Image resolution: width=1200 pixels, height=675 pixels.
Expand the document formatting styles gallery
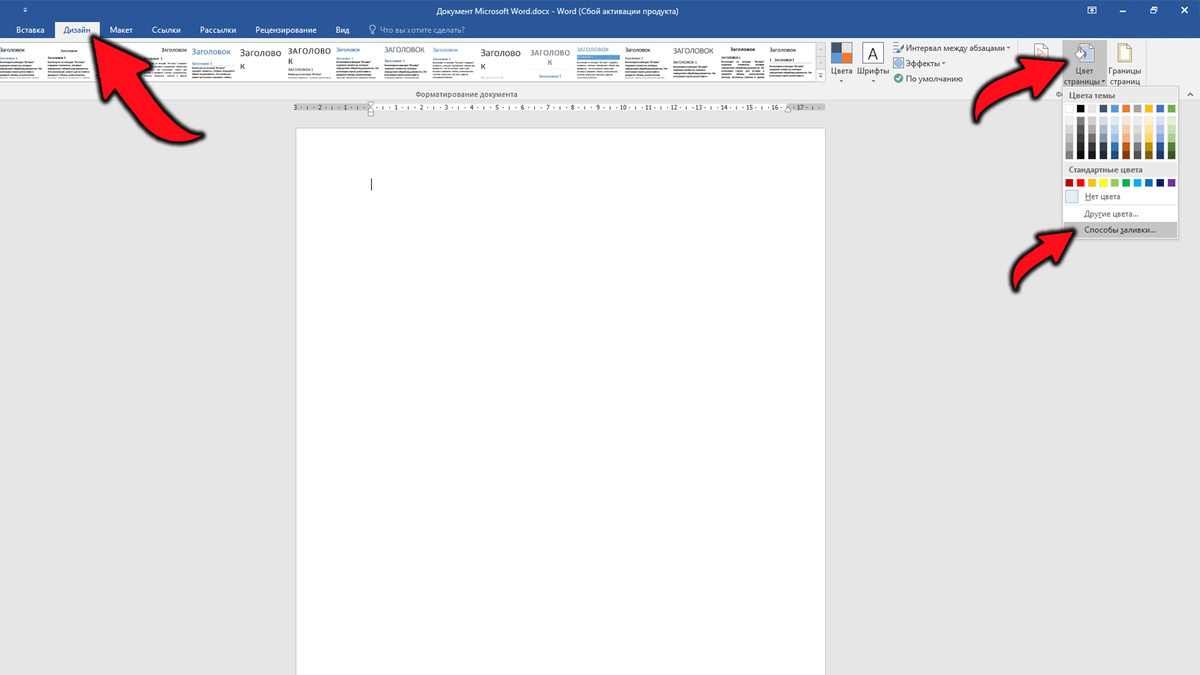pyautogui.click(x=821, y=75)
